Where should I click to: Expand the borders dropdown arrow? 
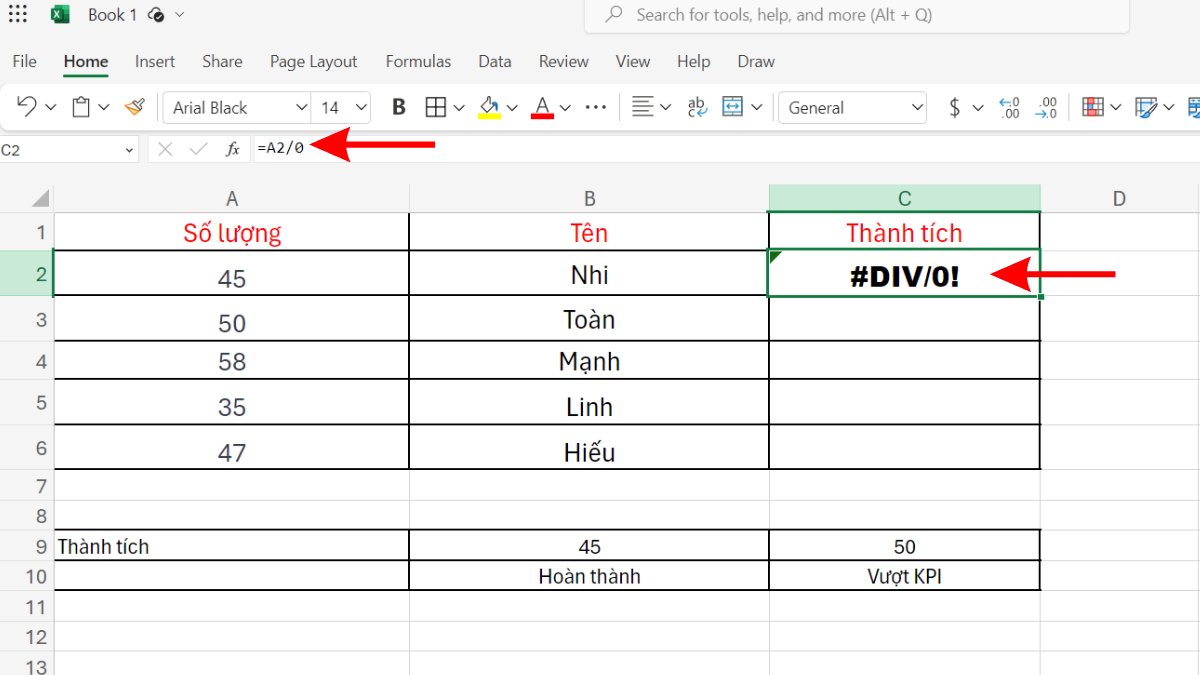point(459,107)
